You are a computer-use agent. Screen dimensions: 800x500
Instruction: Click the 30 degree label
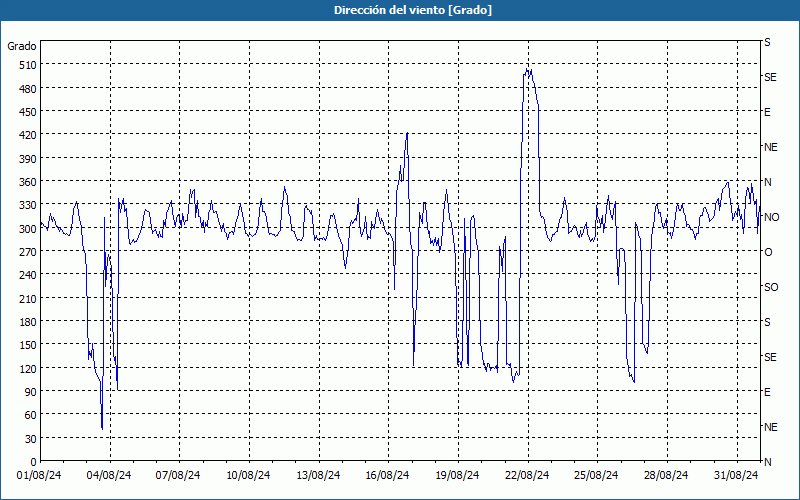(31, 439)
